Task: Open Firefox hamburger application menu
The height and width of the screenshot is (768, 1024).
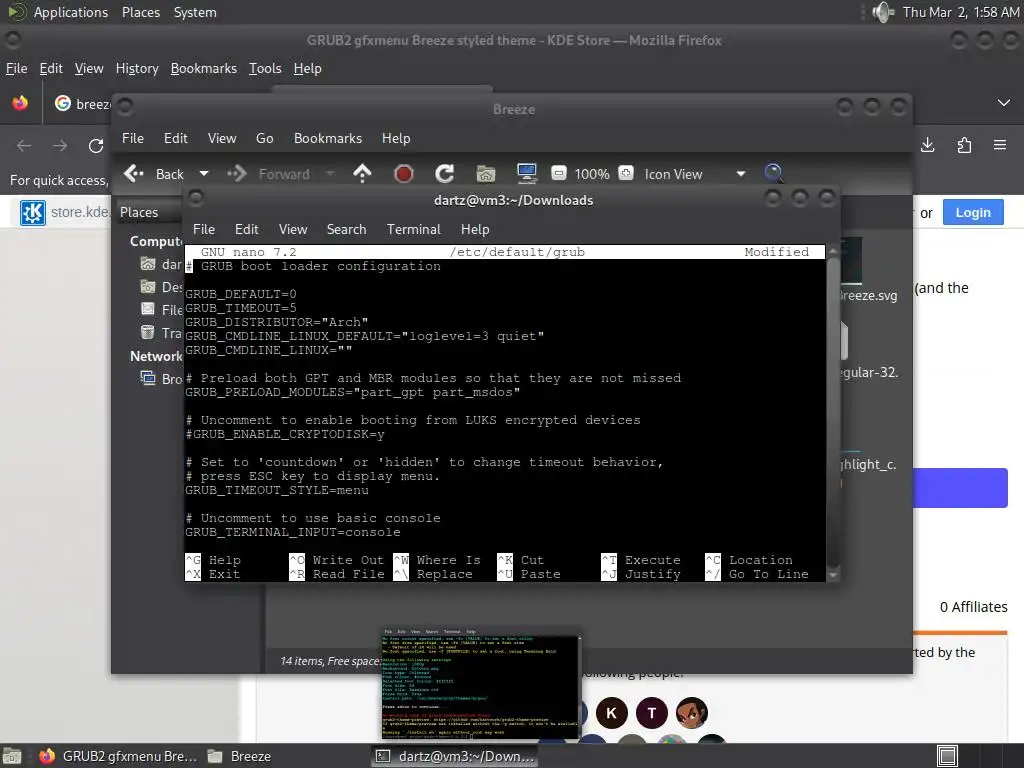Action: coord(1000,145)
